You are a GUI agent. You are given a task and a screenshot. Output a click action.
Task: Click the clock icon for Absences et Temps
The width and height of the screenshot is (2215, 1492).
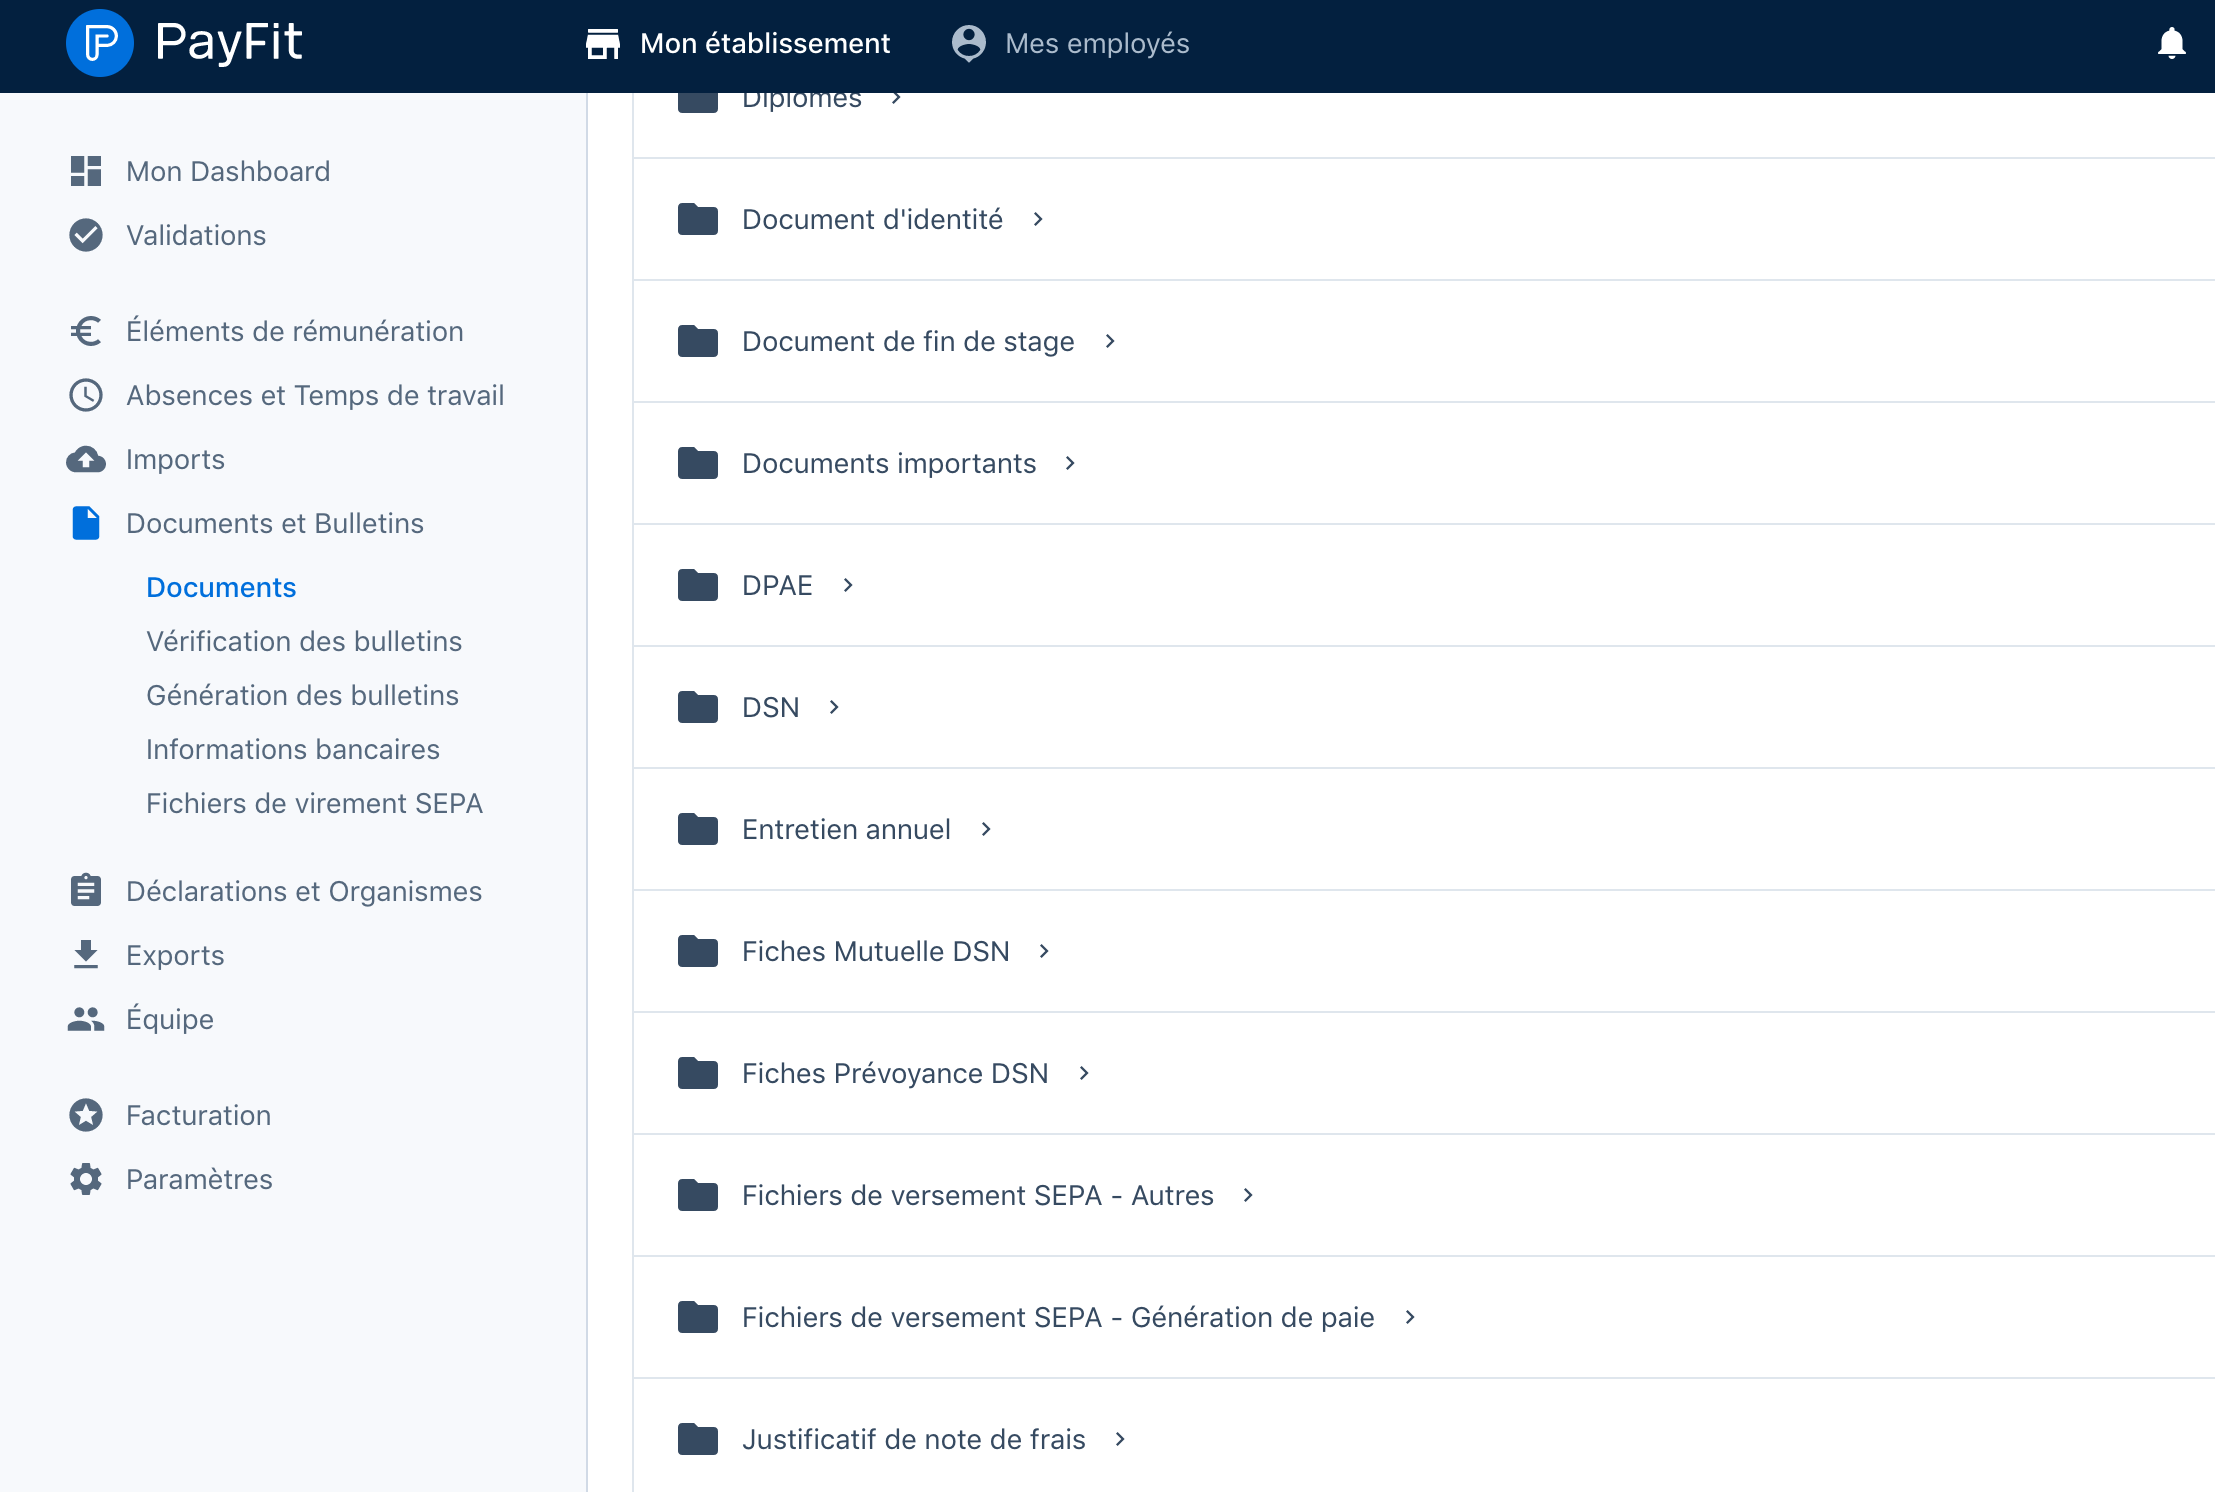[86, 395]
